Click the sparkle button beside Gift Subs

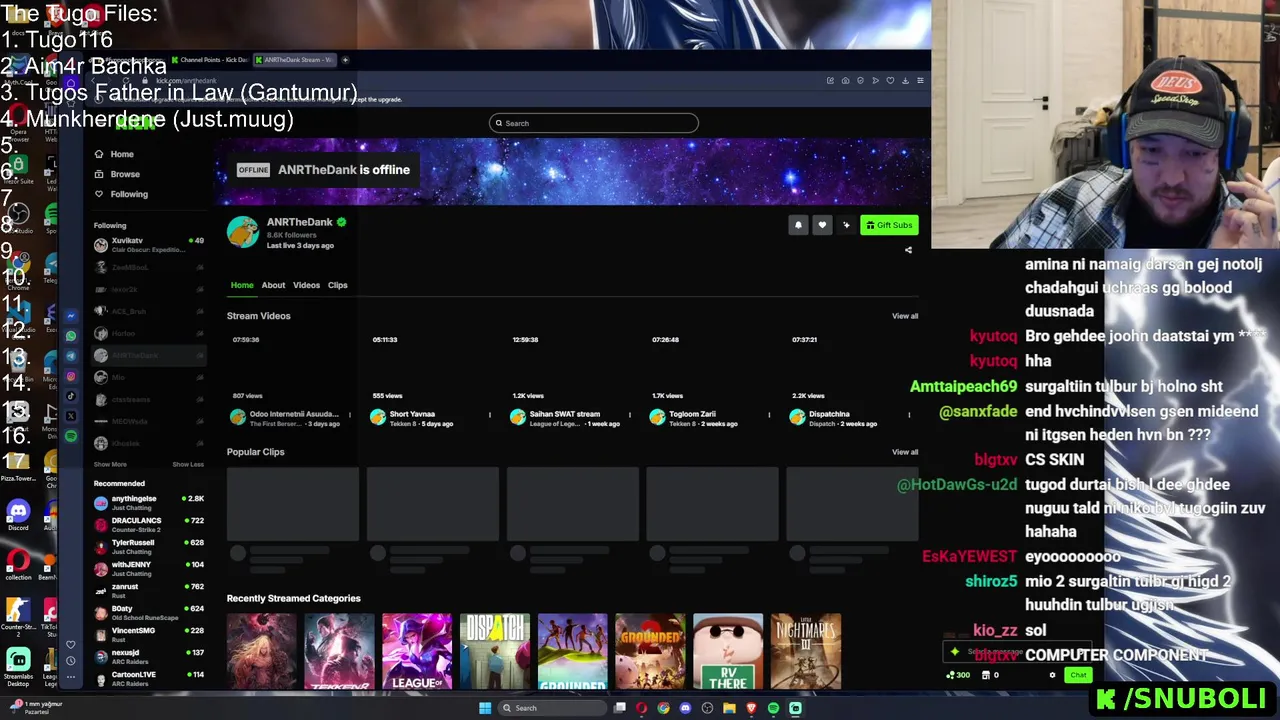846,225
